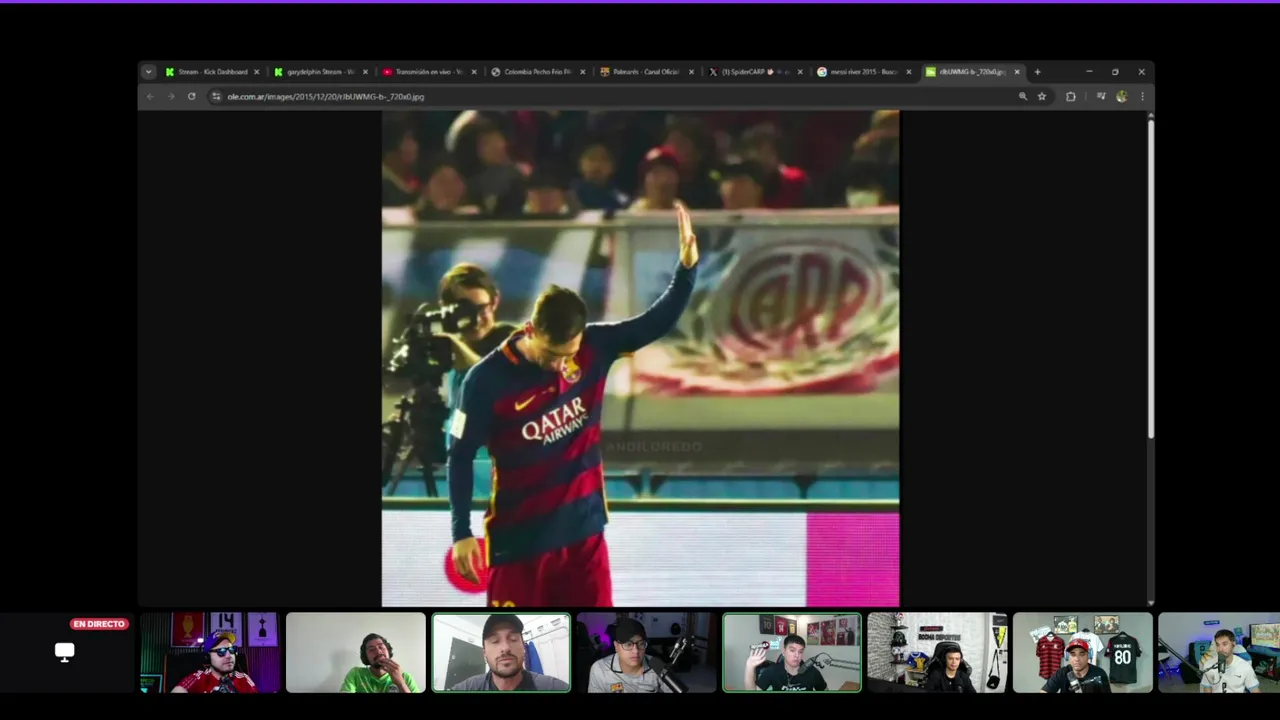Image resolution: width=1280 pixels, height=720 pixels.
Task: Close the Stream - Kick Dashboard tab
Action: click(x=256, y=72)
